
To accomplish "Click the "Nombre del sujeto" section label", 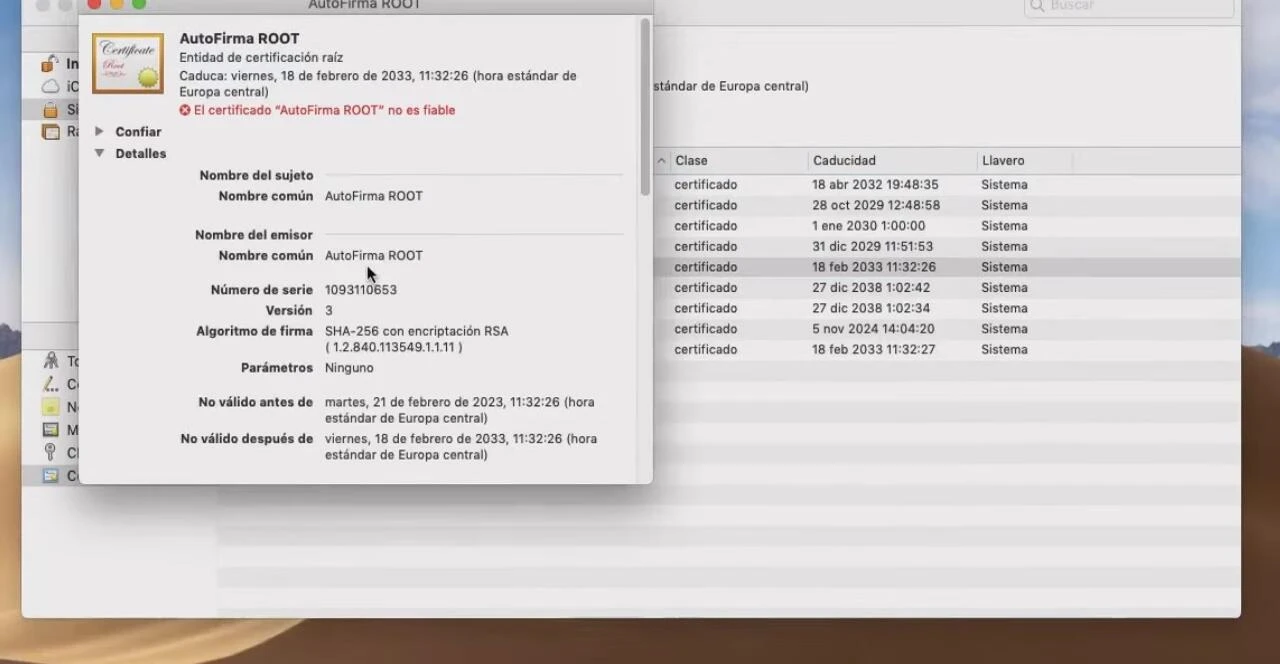I will click(256, 176).
